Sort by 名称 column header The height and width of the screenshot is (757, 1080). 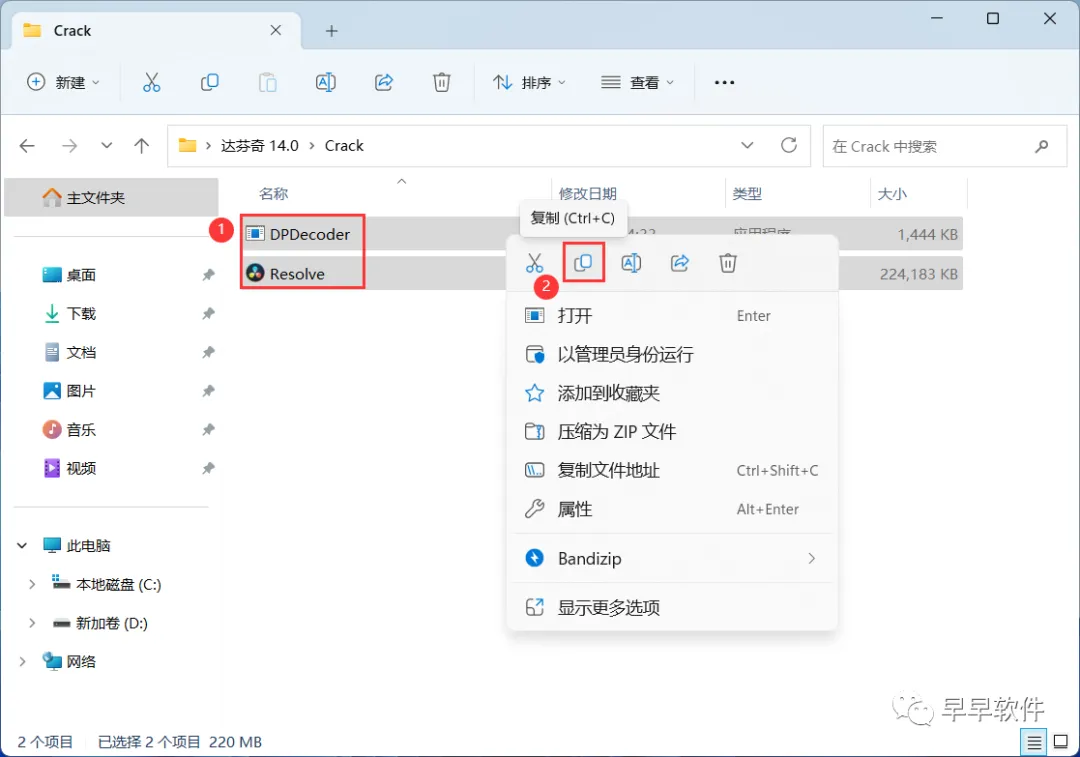point(273,194)
